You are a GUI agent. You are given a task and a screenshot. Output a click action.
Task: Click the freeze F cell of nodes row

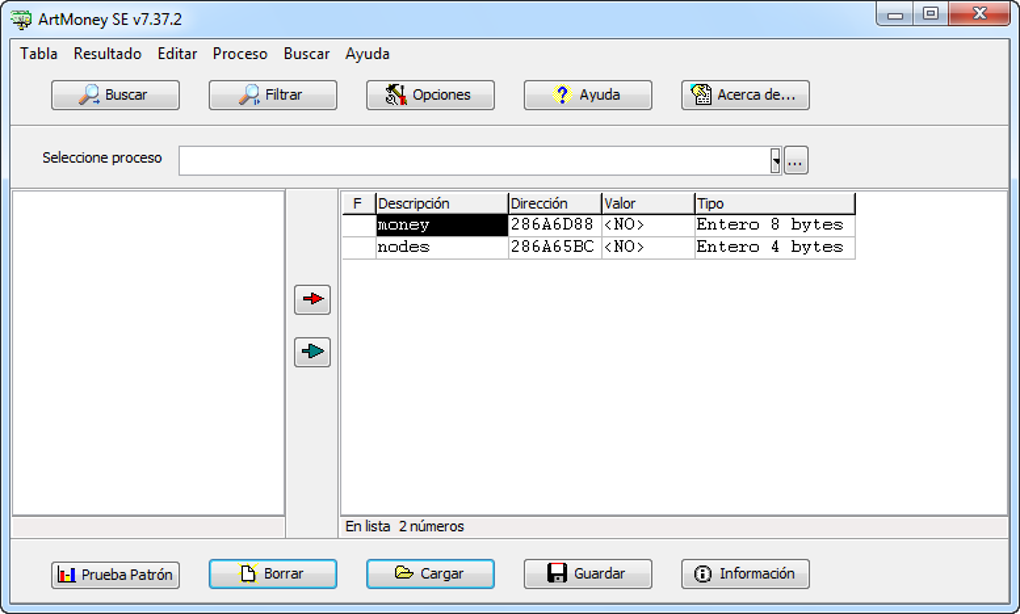[x=358, y=247]
